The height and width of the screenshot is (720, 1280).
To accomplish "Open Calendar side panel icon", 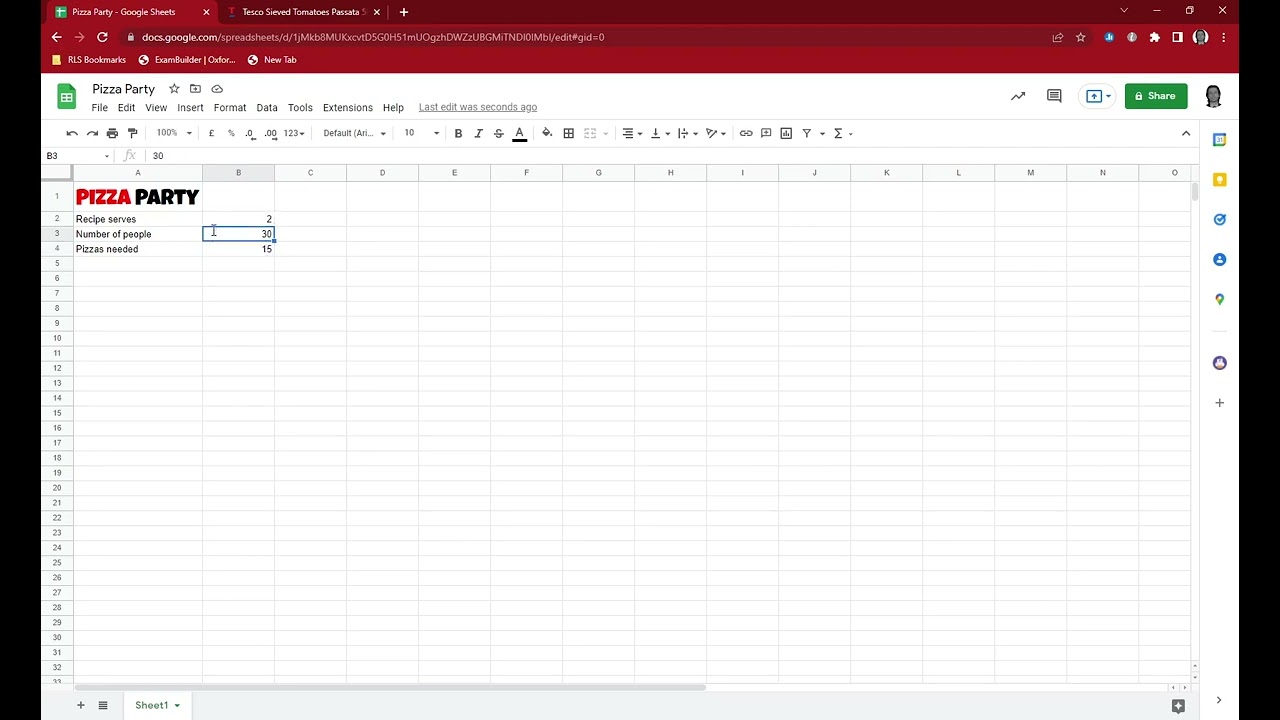I will click(1219, 140).
